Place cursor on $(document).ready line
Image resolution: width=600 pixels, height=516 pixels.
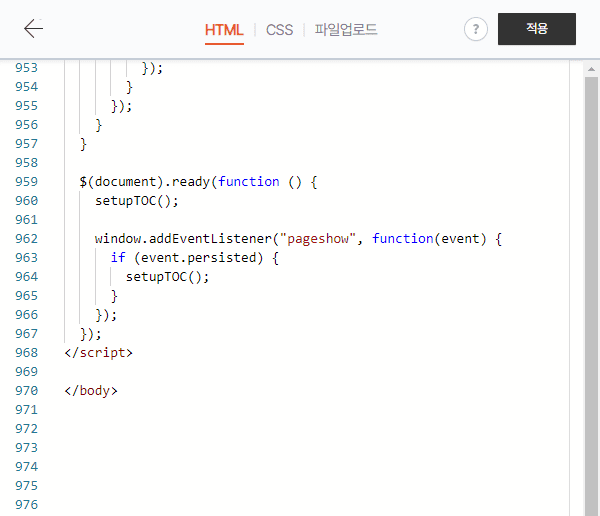(198, 182)
